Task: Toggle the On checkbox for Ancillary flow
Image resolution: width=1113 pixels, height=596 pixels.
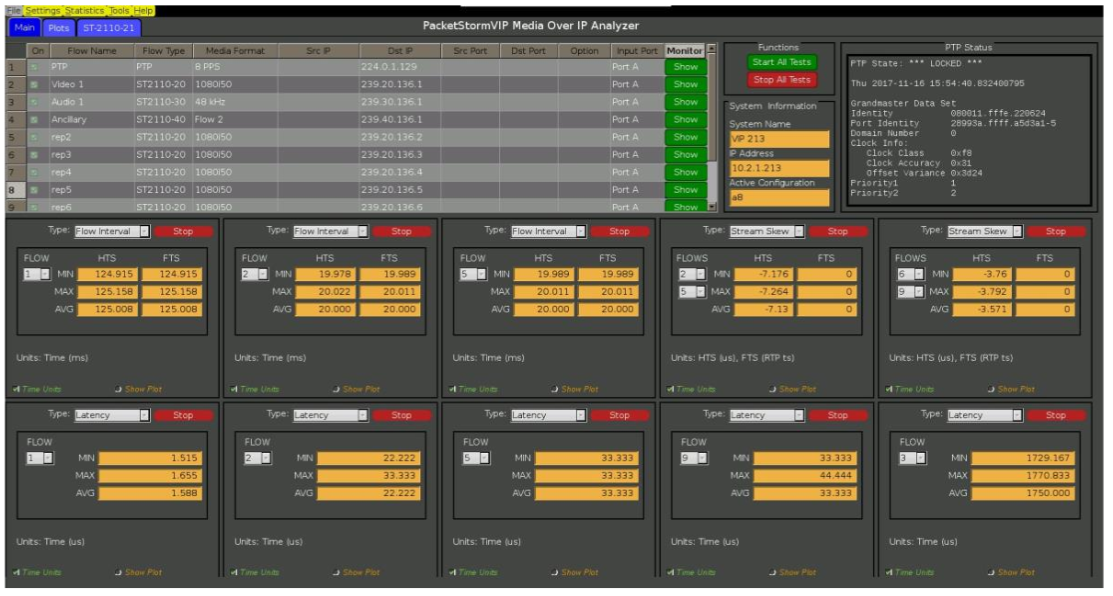Action: 37,120
